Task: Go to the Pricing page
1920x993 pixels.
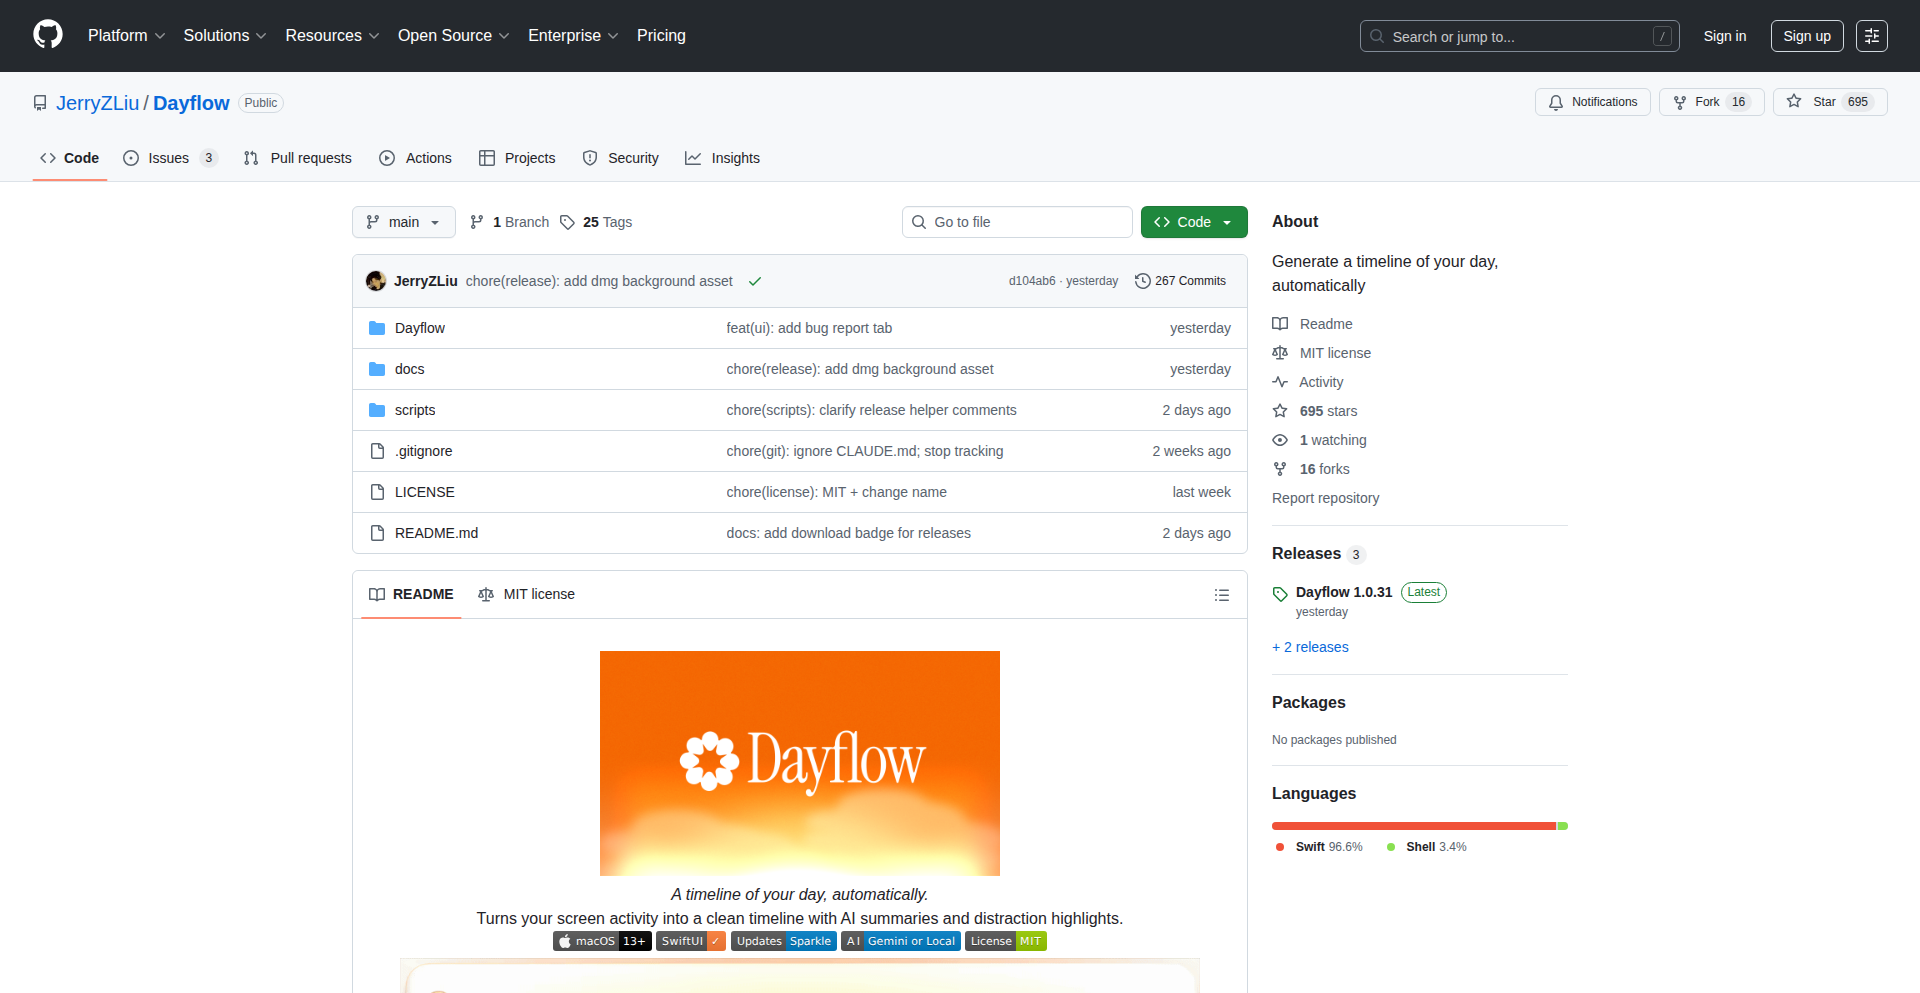Action: tap(661, 36)
